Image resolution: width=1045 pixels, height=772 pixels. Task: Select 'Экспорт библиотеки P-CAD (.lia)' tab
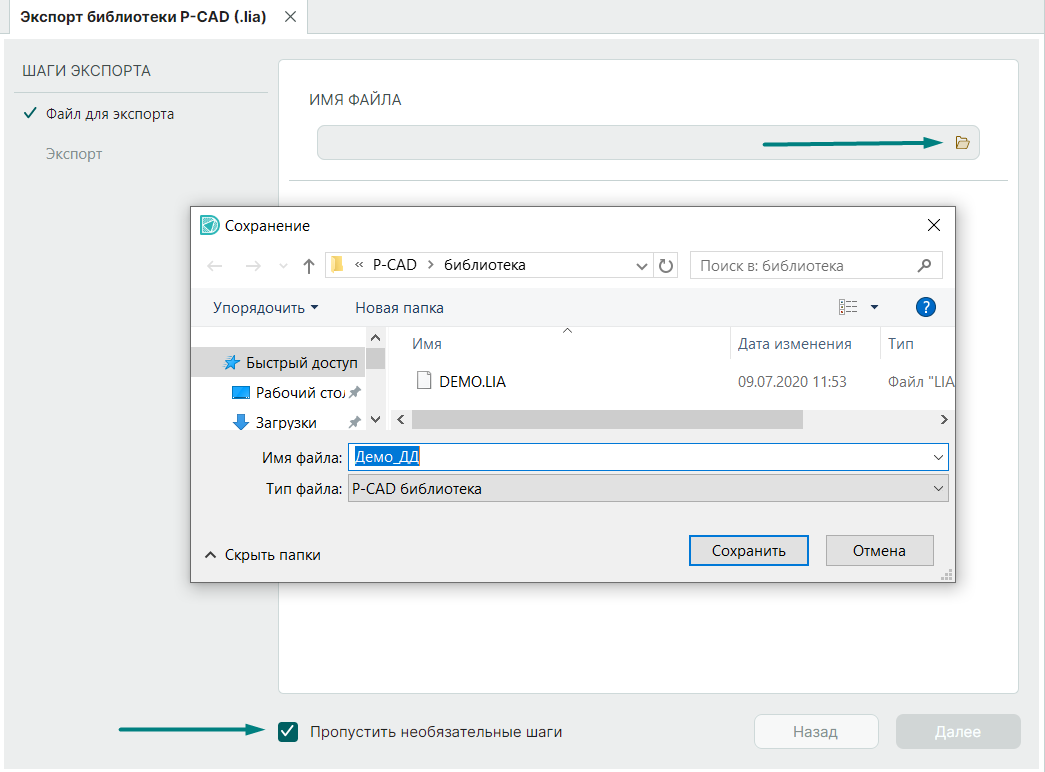tap(143, 18)
